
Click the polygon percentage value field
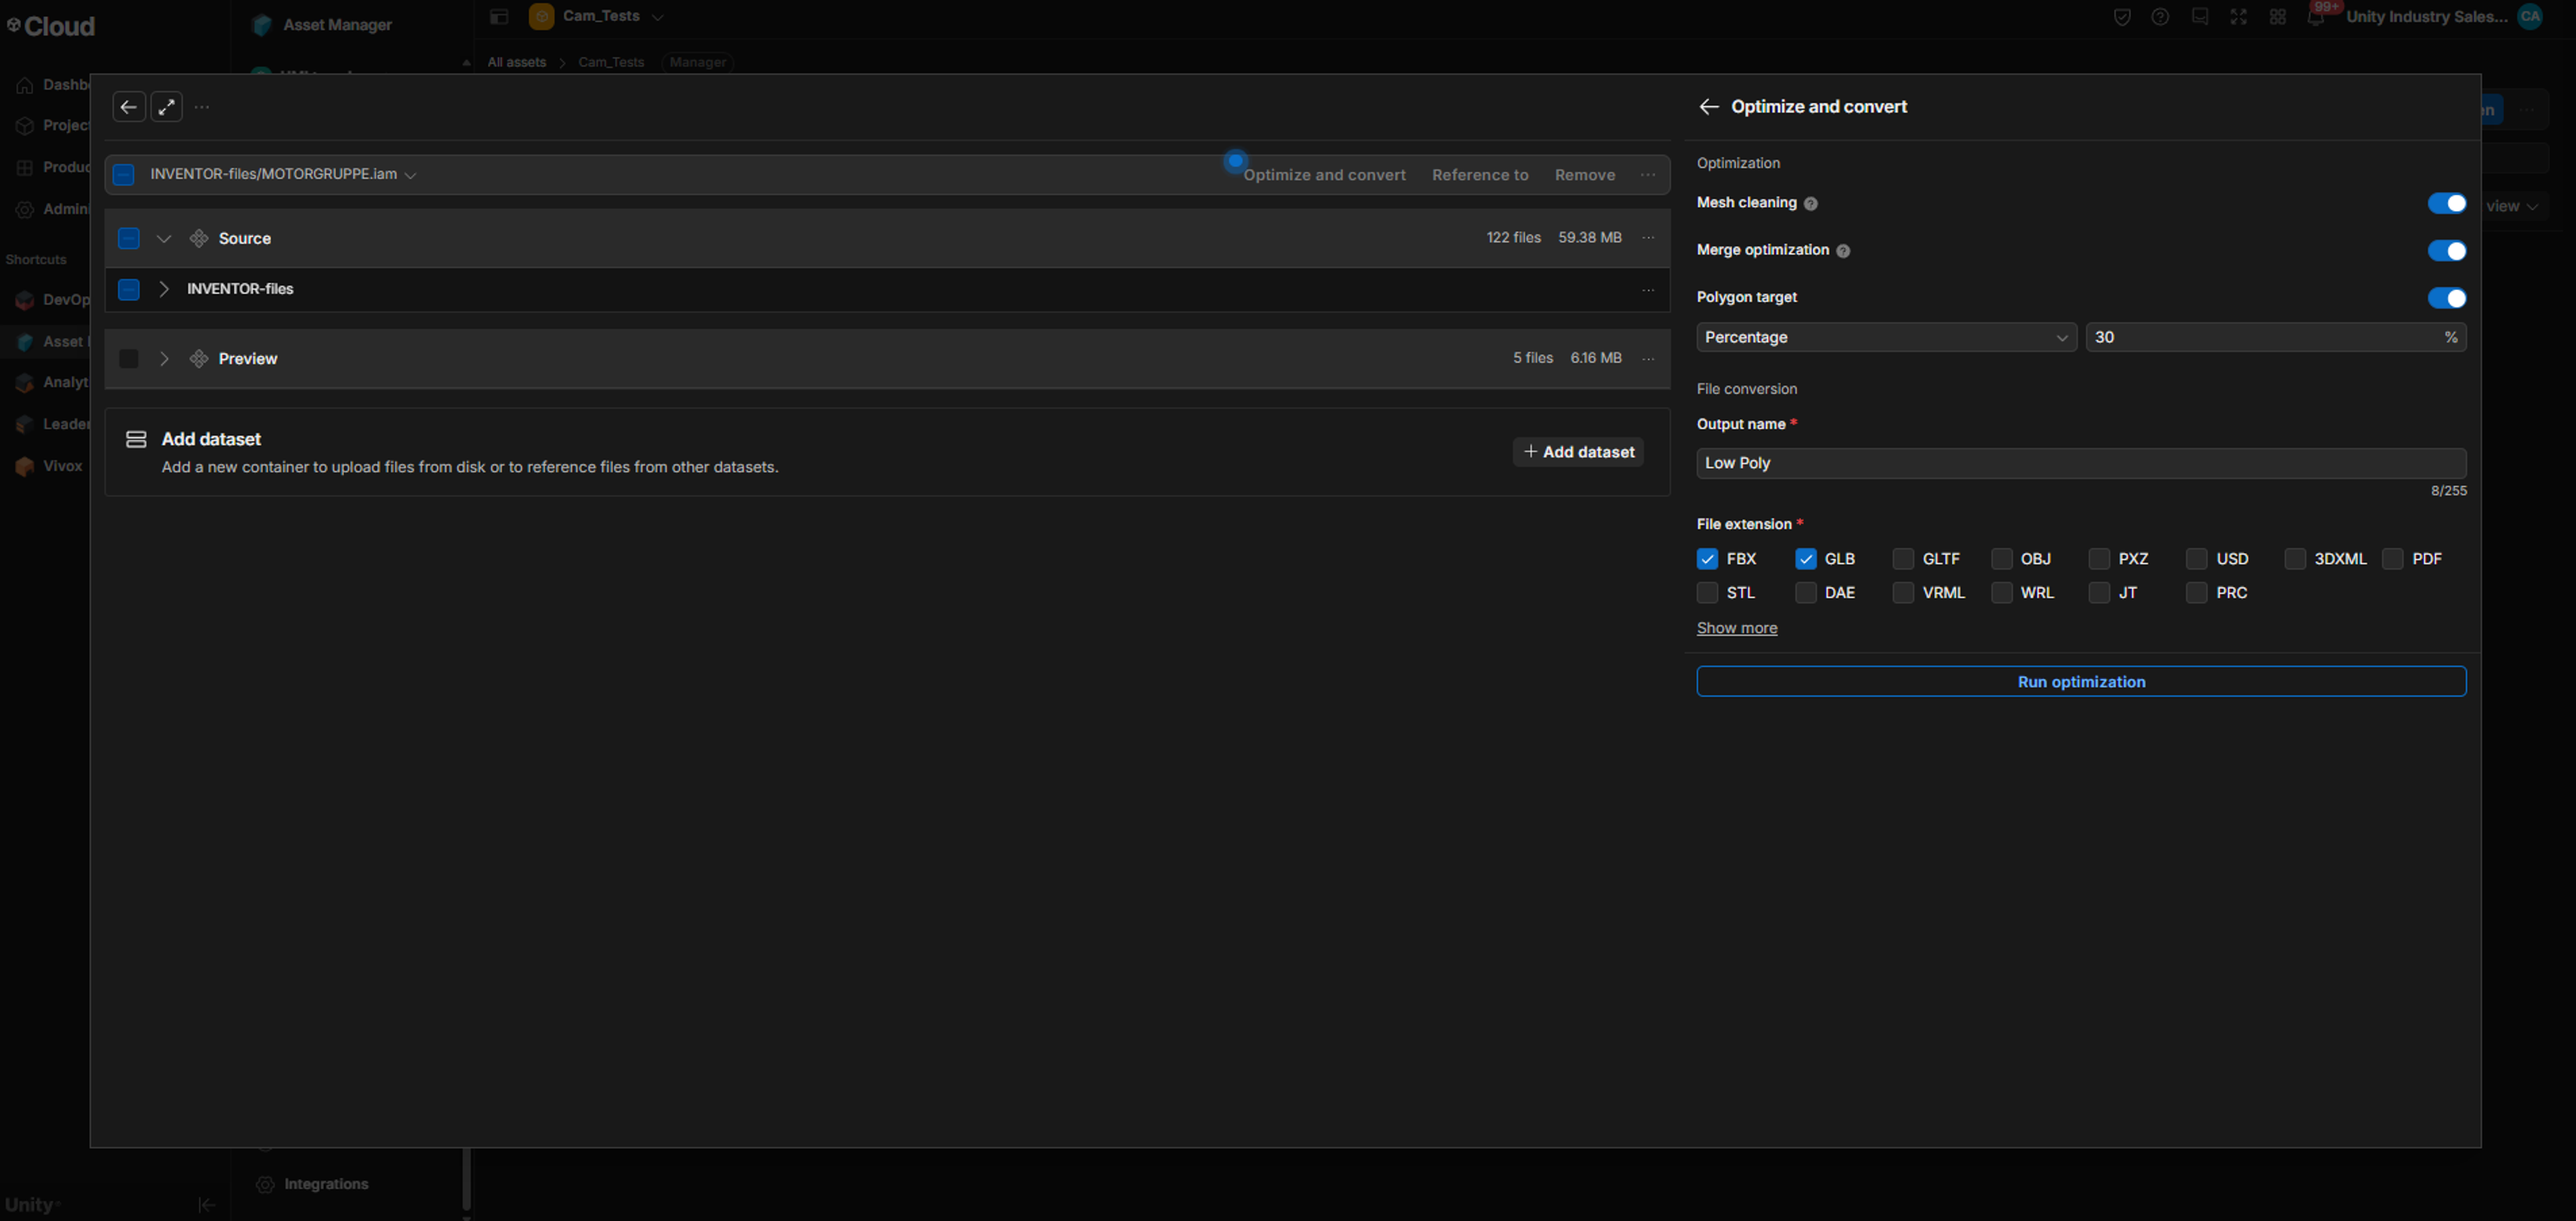pyautogui.click(x=2275, y=338)
